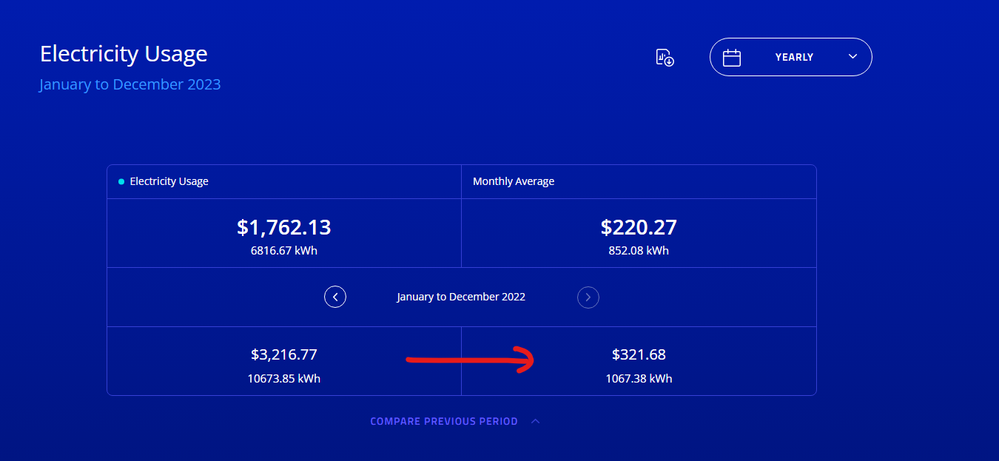Click the $1,762.13 total usage amount

(x=284, y=228)
